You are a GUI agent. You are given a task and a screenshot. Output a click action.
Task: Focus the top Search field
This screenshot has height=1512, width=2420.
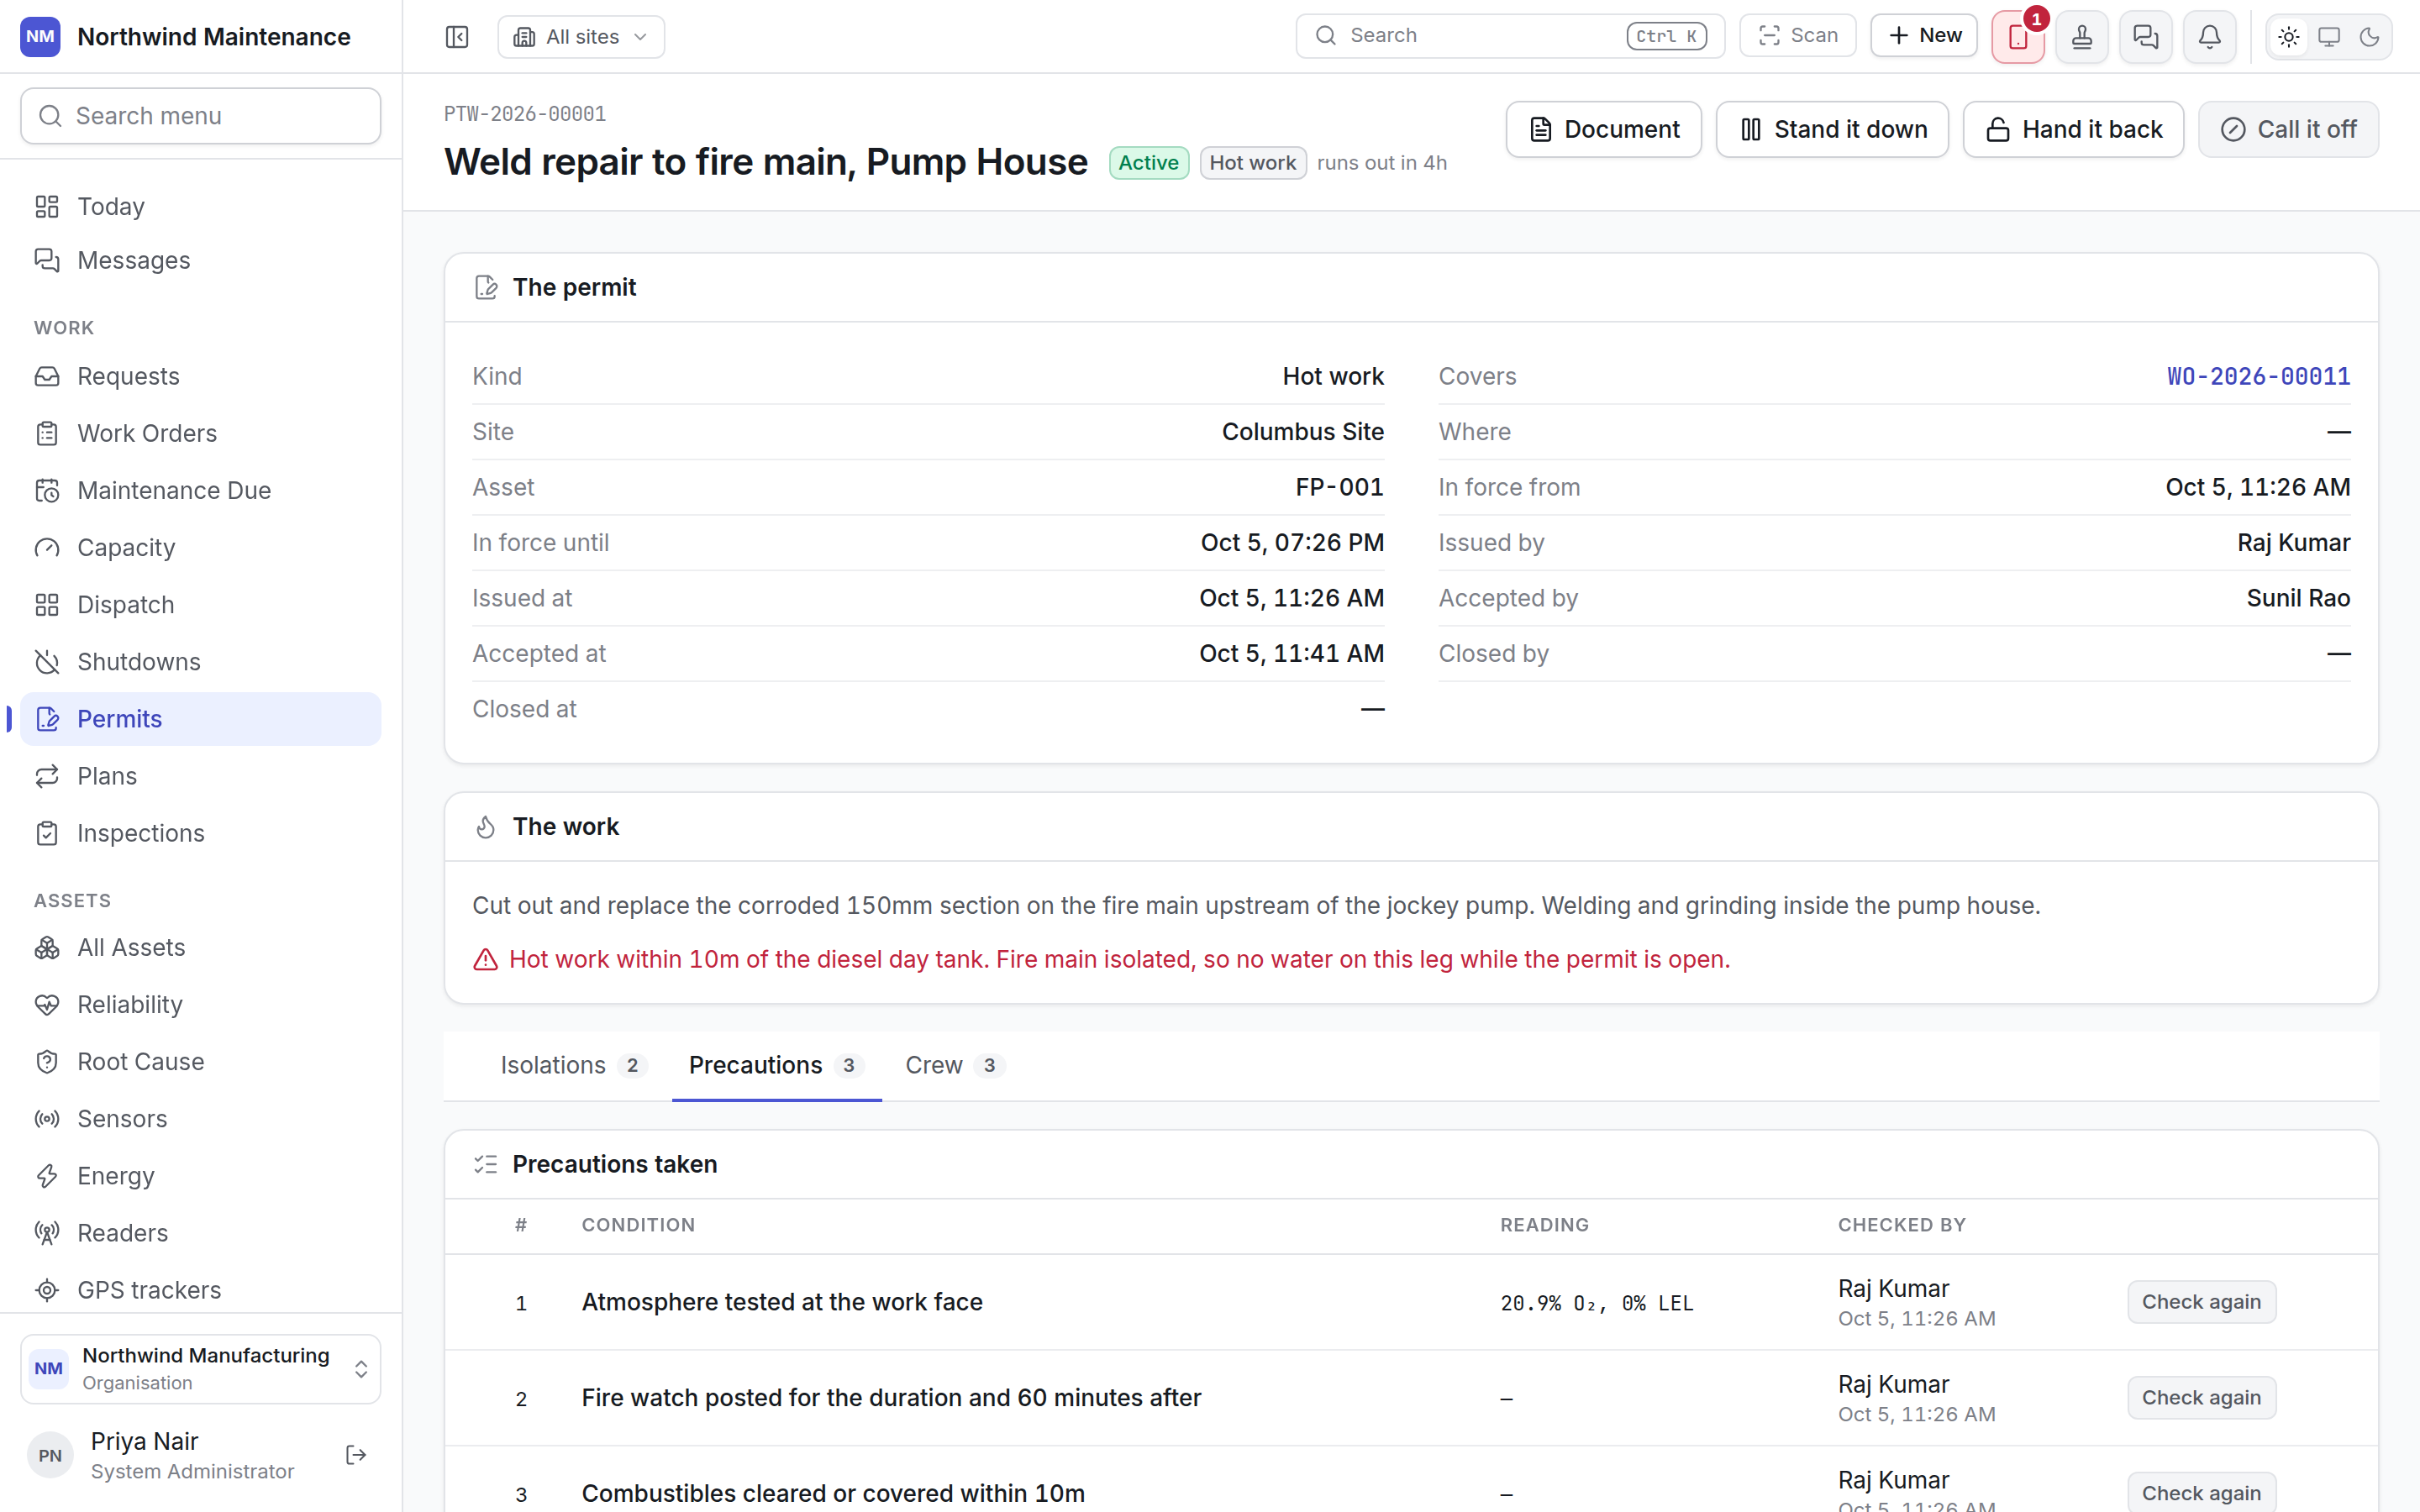(1510, 36)
